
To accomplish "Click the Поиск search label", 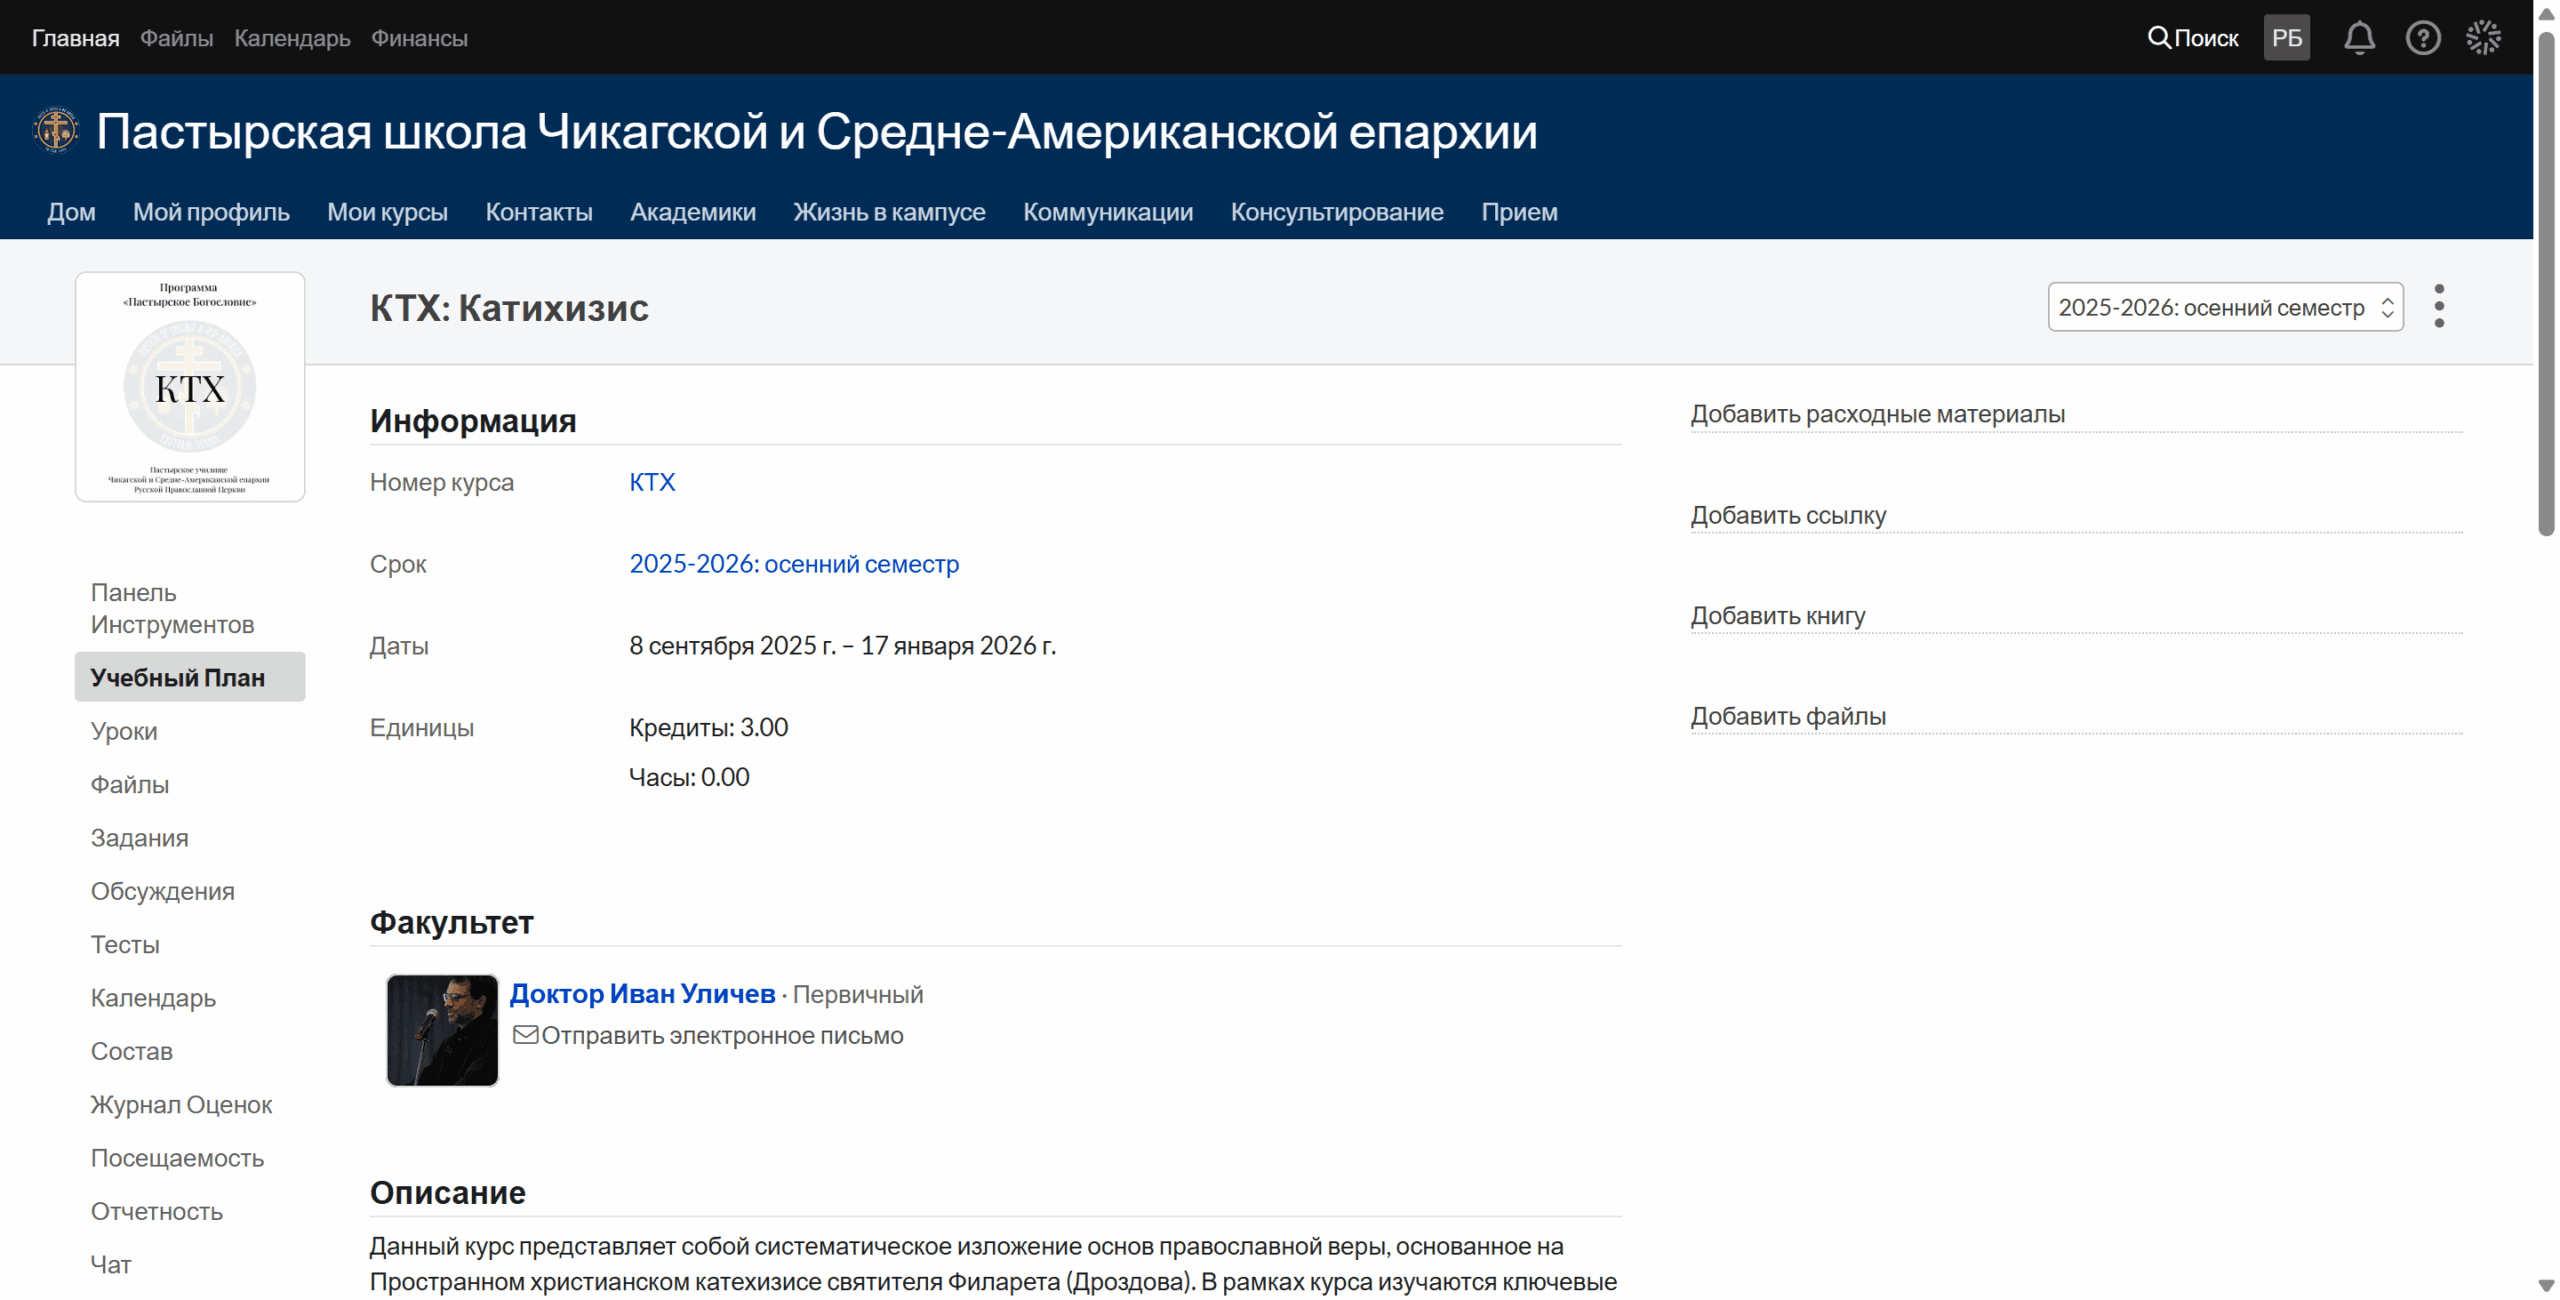I will 2206,38.
